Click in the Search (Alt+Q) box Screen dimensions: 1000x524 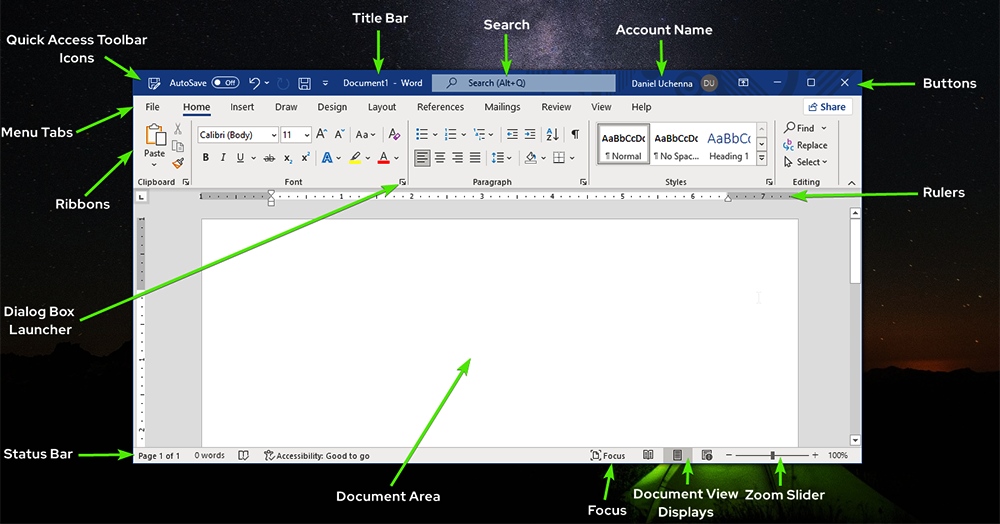point(524,83)
